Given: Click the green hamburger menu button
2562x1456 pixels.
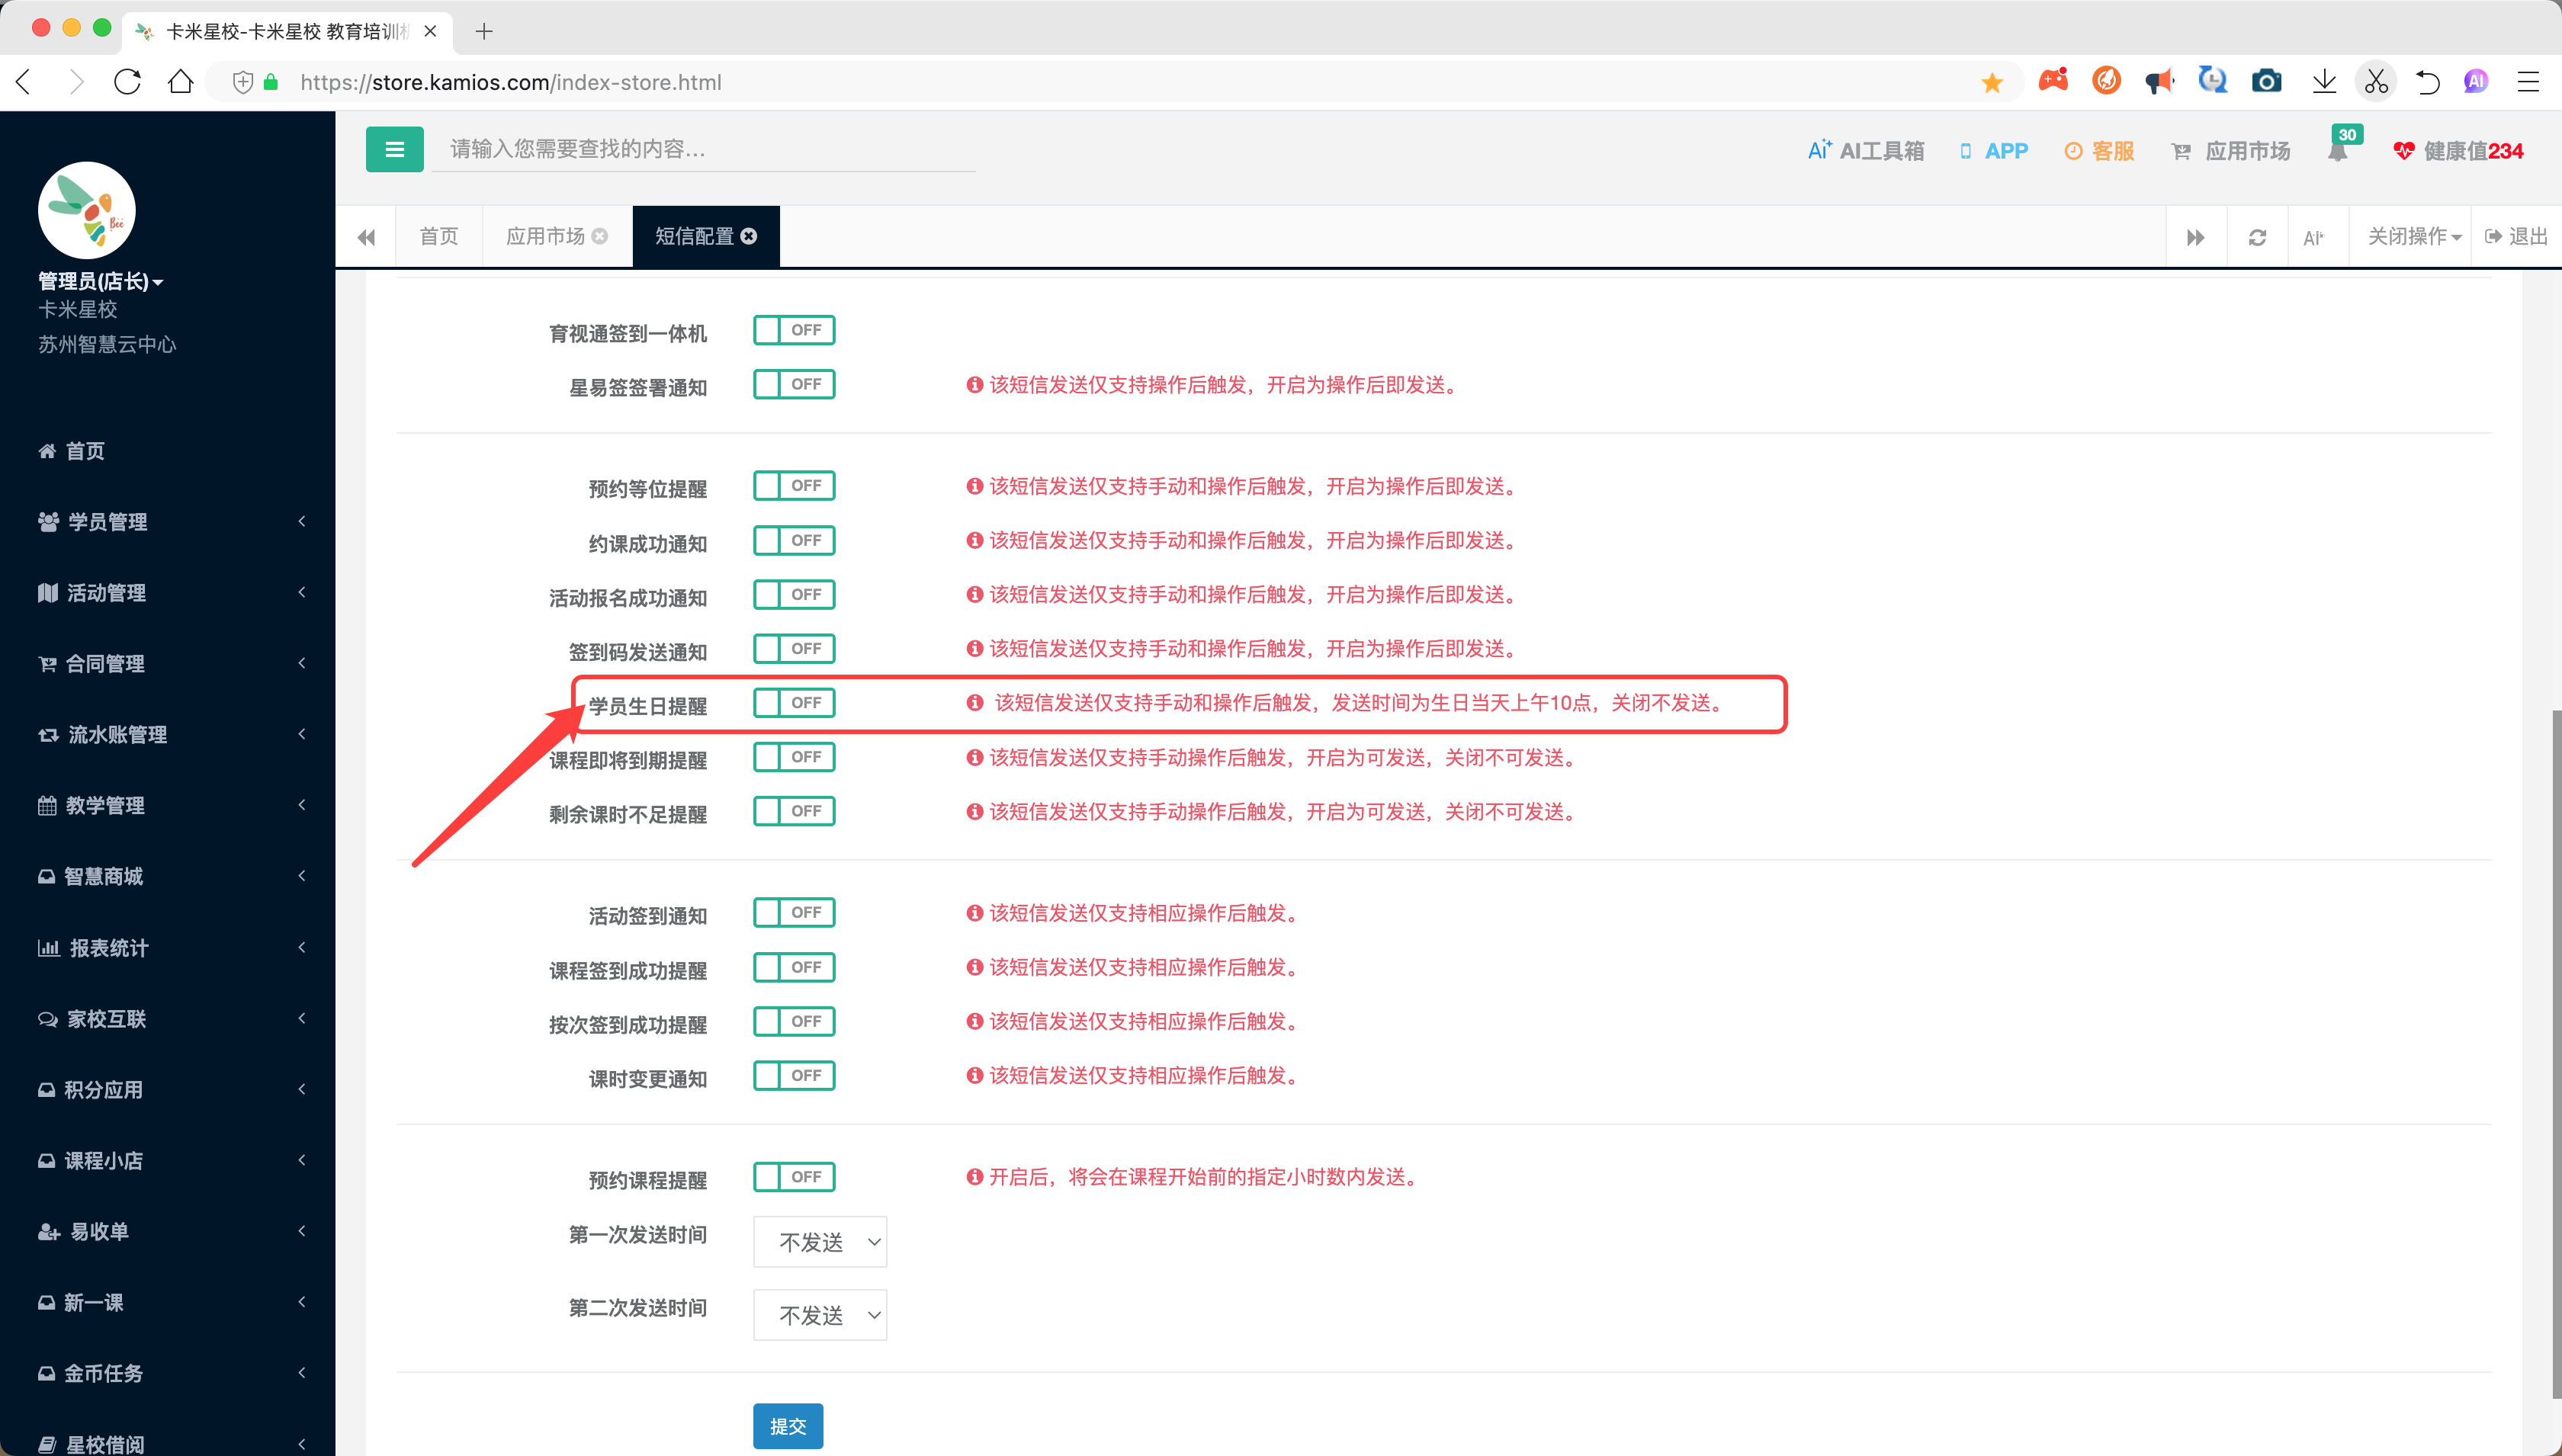Looking at the screenshot, I should click(x=394, y=149).
